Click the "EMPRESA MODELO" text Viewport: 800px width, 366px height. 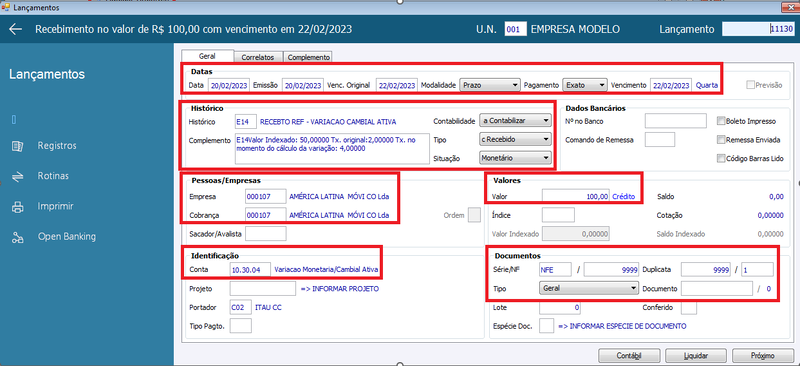pyautogui.click(x=575, y=30)
